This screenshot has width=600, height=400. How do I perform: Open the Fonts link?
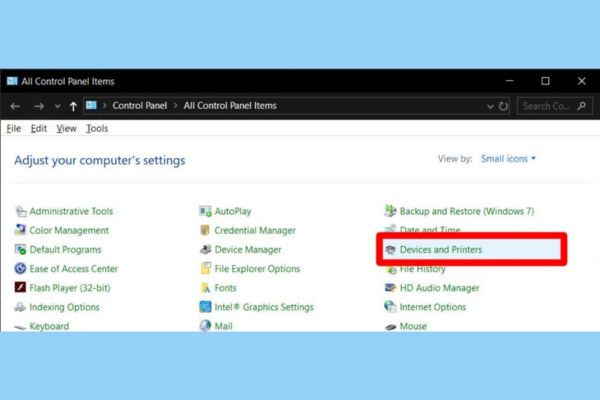pyautogui.click(x=225, y=288)
